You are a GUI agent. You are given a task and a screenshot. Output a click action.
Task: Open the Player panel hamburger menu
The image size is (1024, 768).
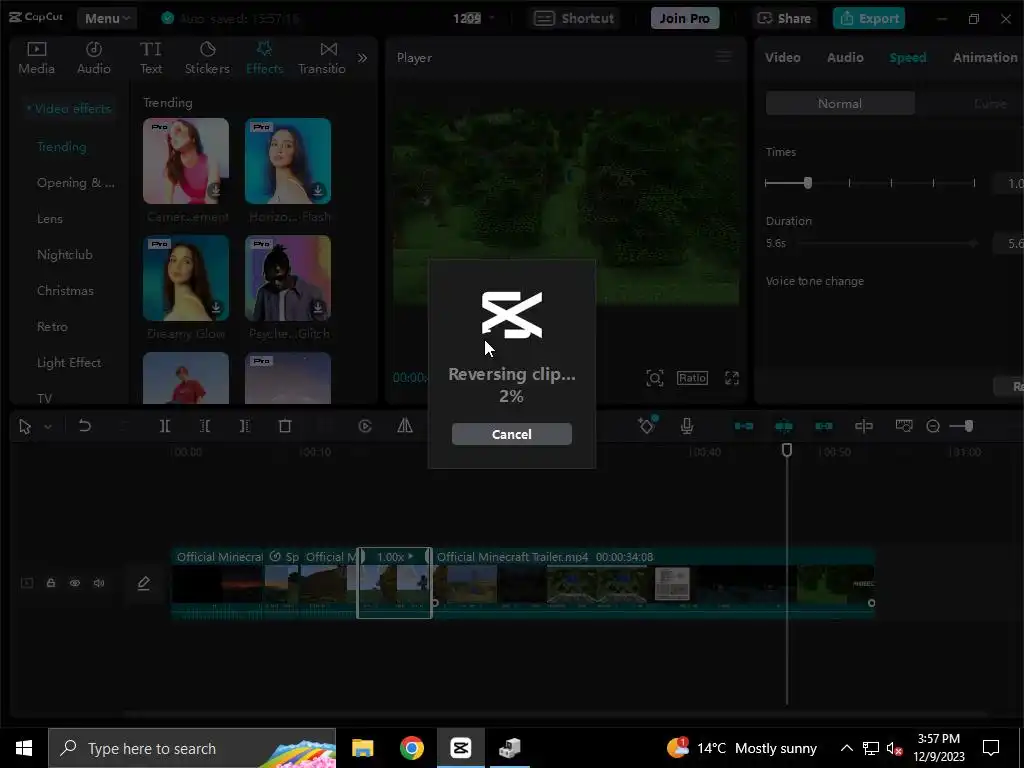723,57
